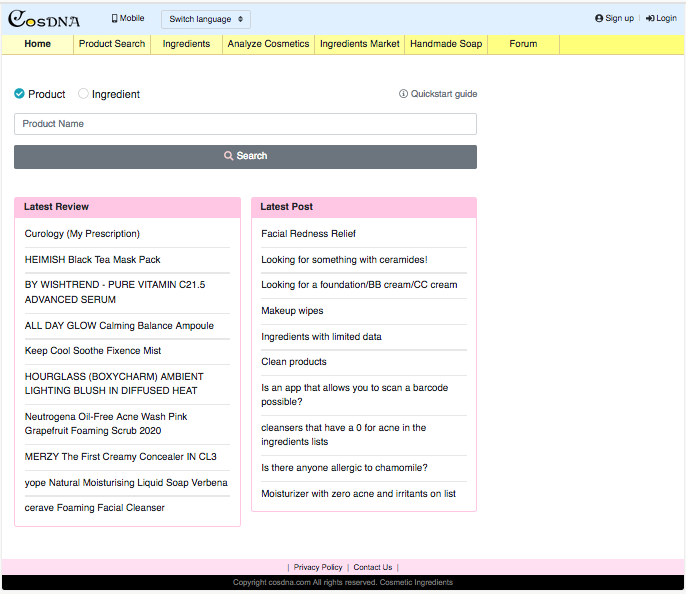Open cleansers with 0 for acne post
686x594 pixels.
click(x=343, y=434)
